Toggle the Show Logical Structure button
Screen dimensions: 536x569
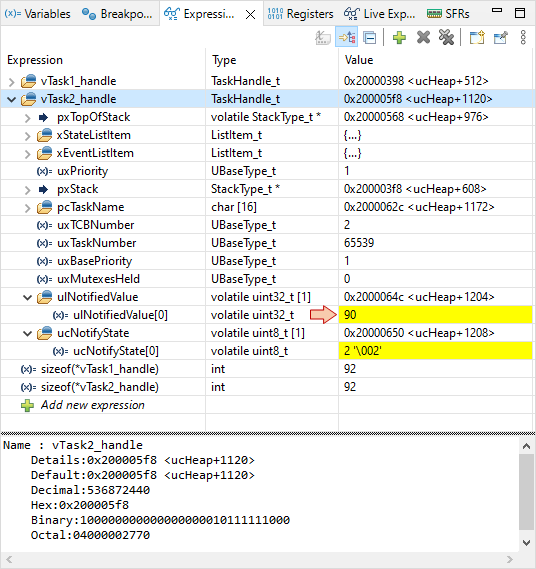click(x=347, y=37)
